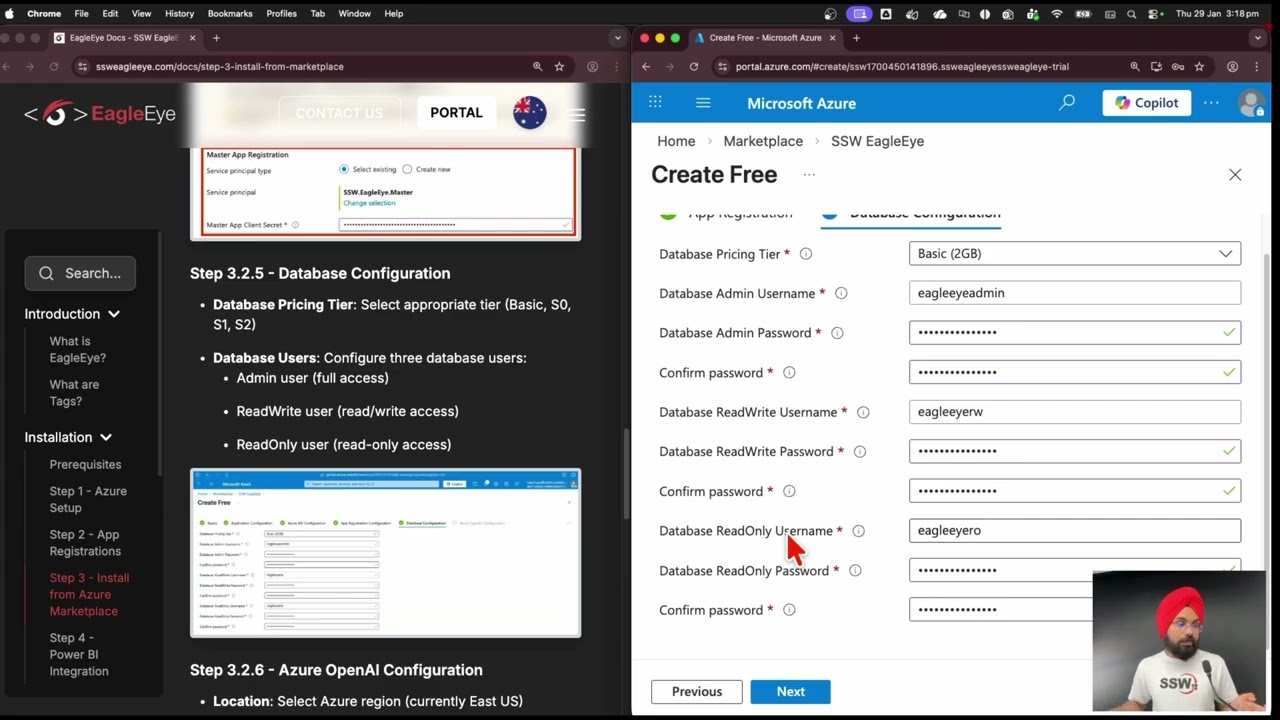Edit the Database ReadWrite Username field

point(1075,411)
